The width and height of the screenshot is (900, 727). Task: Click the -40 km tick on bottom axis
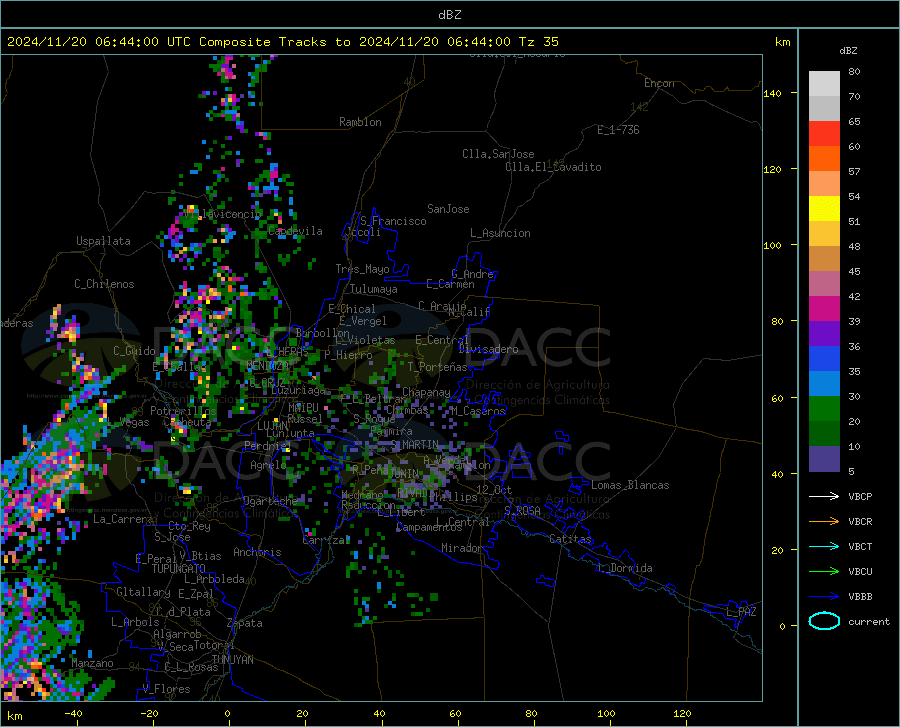point(73,713)
